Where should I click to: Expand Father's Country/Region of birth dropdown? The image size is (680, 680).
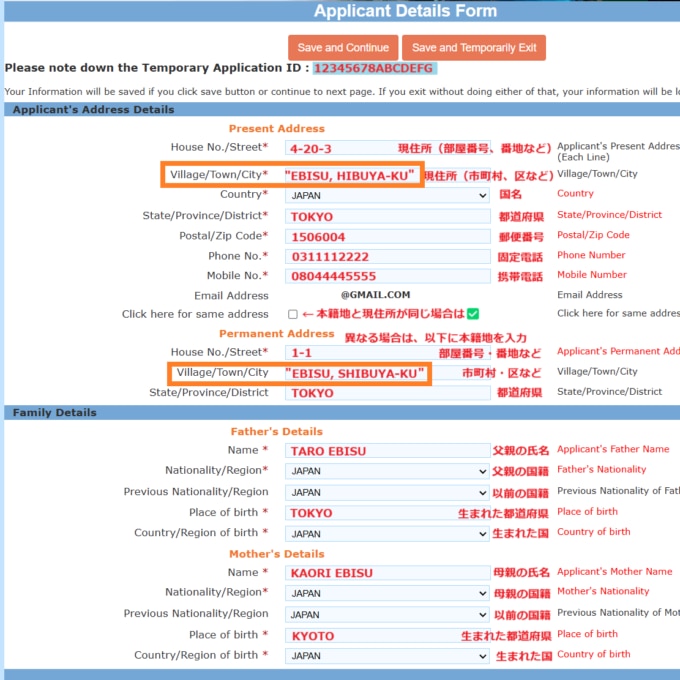(x=387, y=534)
